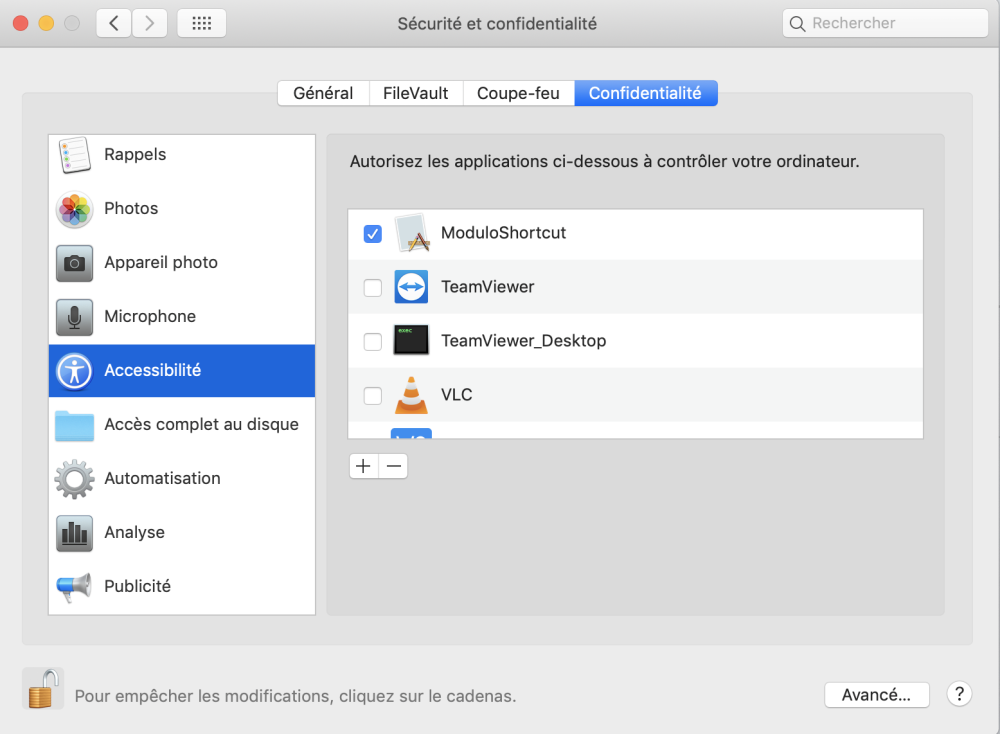
Task: Click the Appareil photo camera icon
Action: click(x=74, y=263)
